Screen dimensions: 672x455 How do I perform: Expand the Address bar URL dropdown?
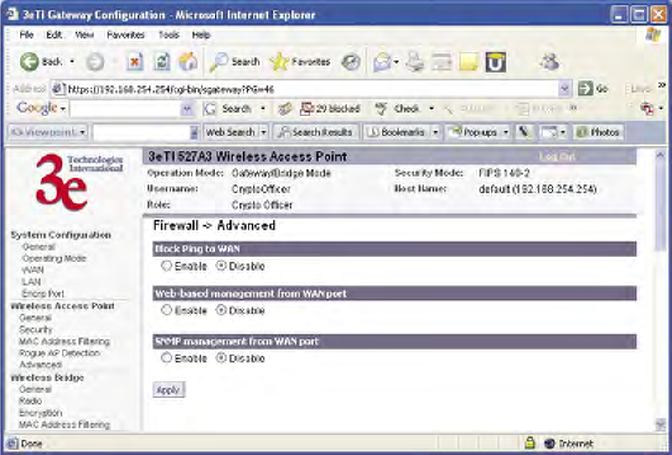[565, 89]
